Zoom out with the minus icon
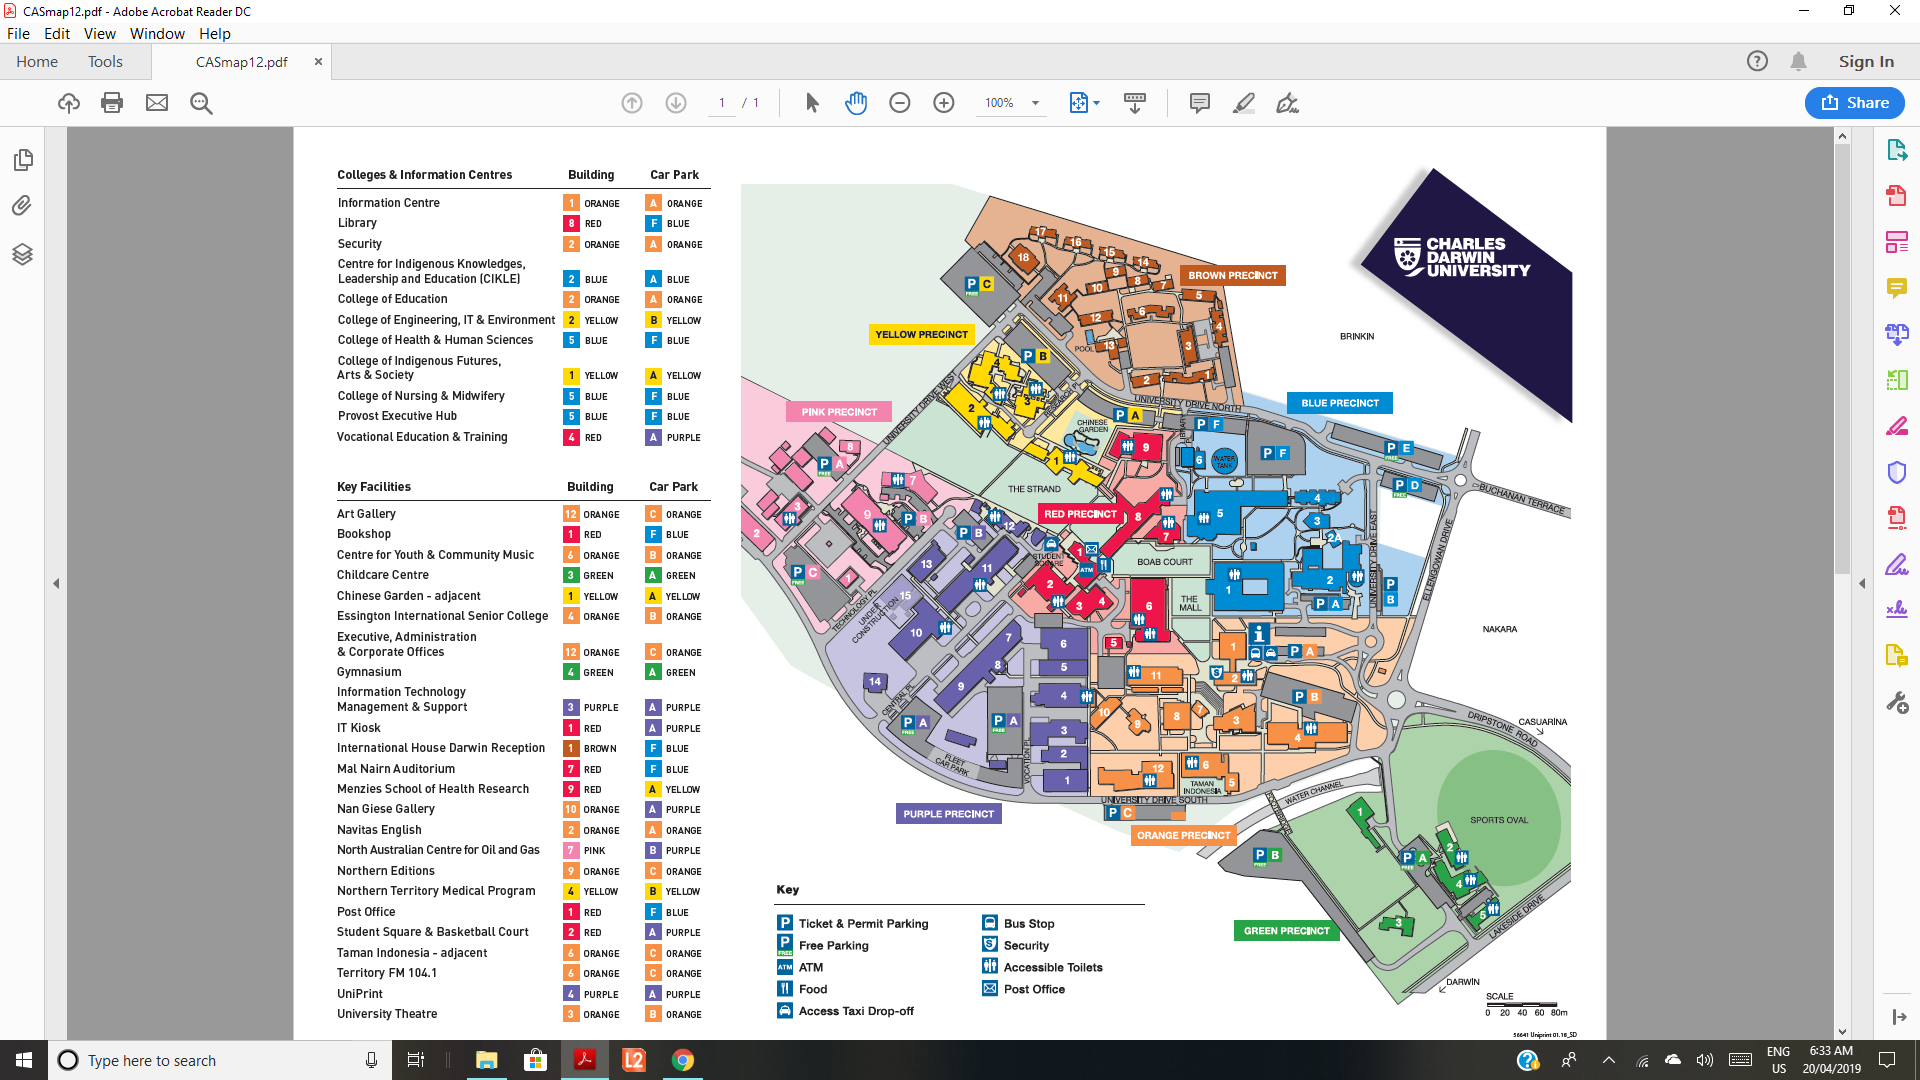 (x=900, y=103)
